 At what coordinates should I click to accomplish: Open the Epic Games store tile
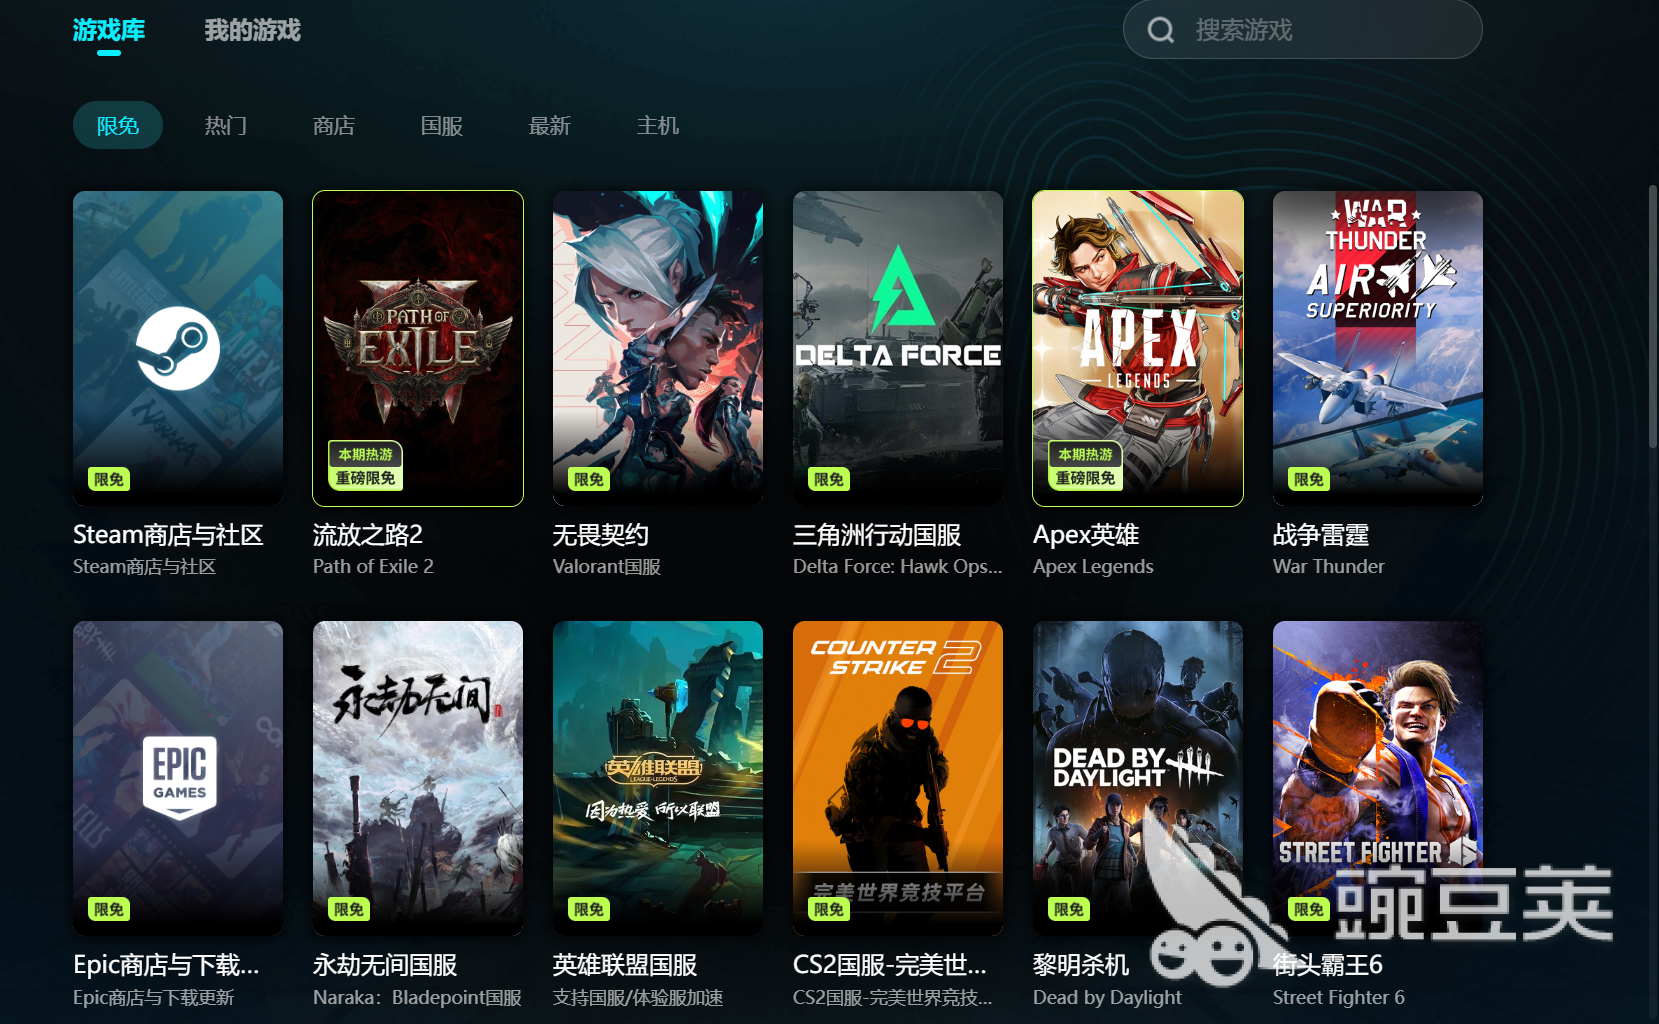[178, 778]
